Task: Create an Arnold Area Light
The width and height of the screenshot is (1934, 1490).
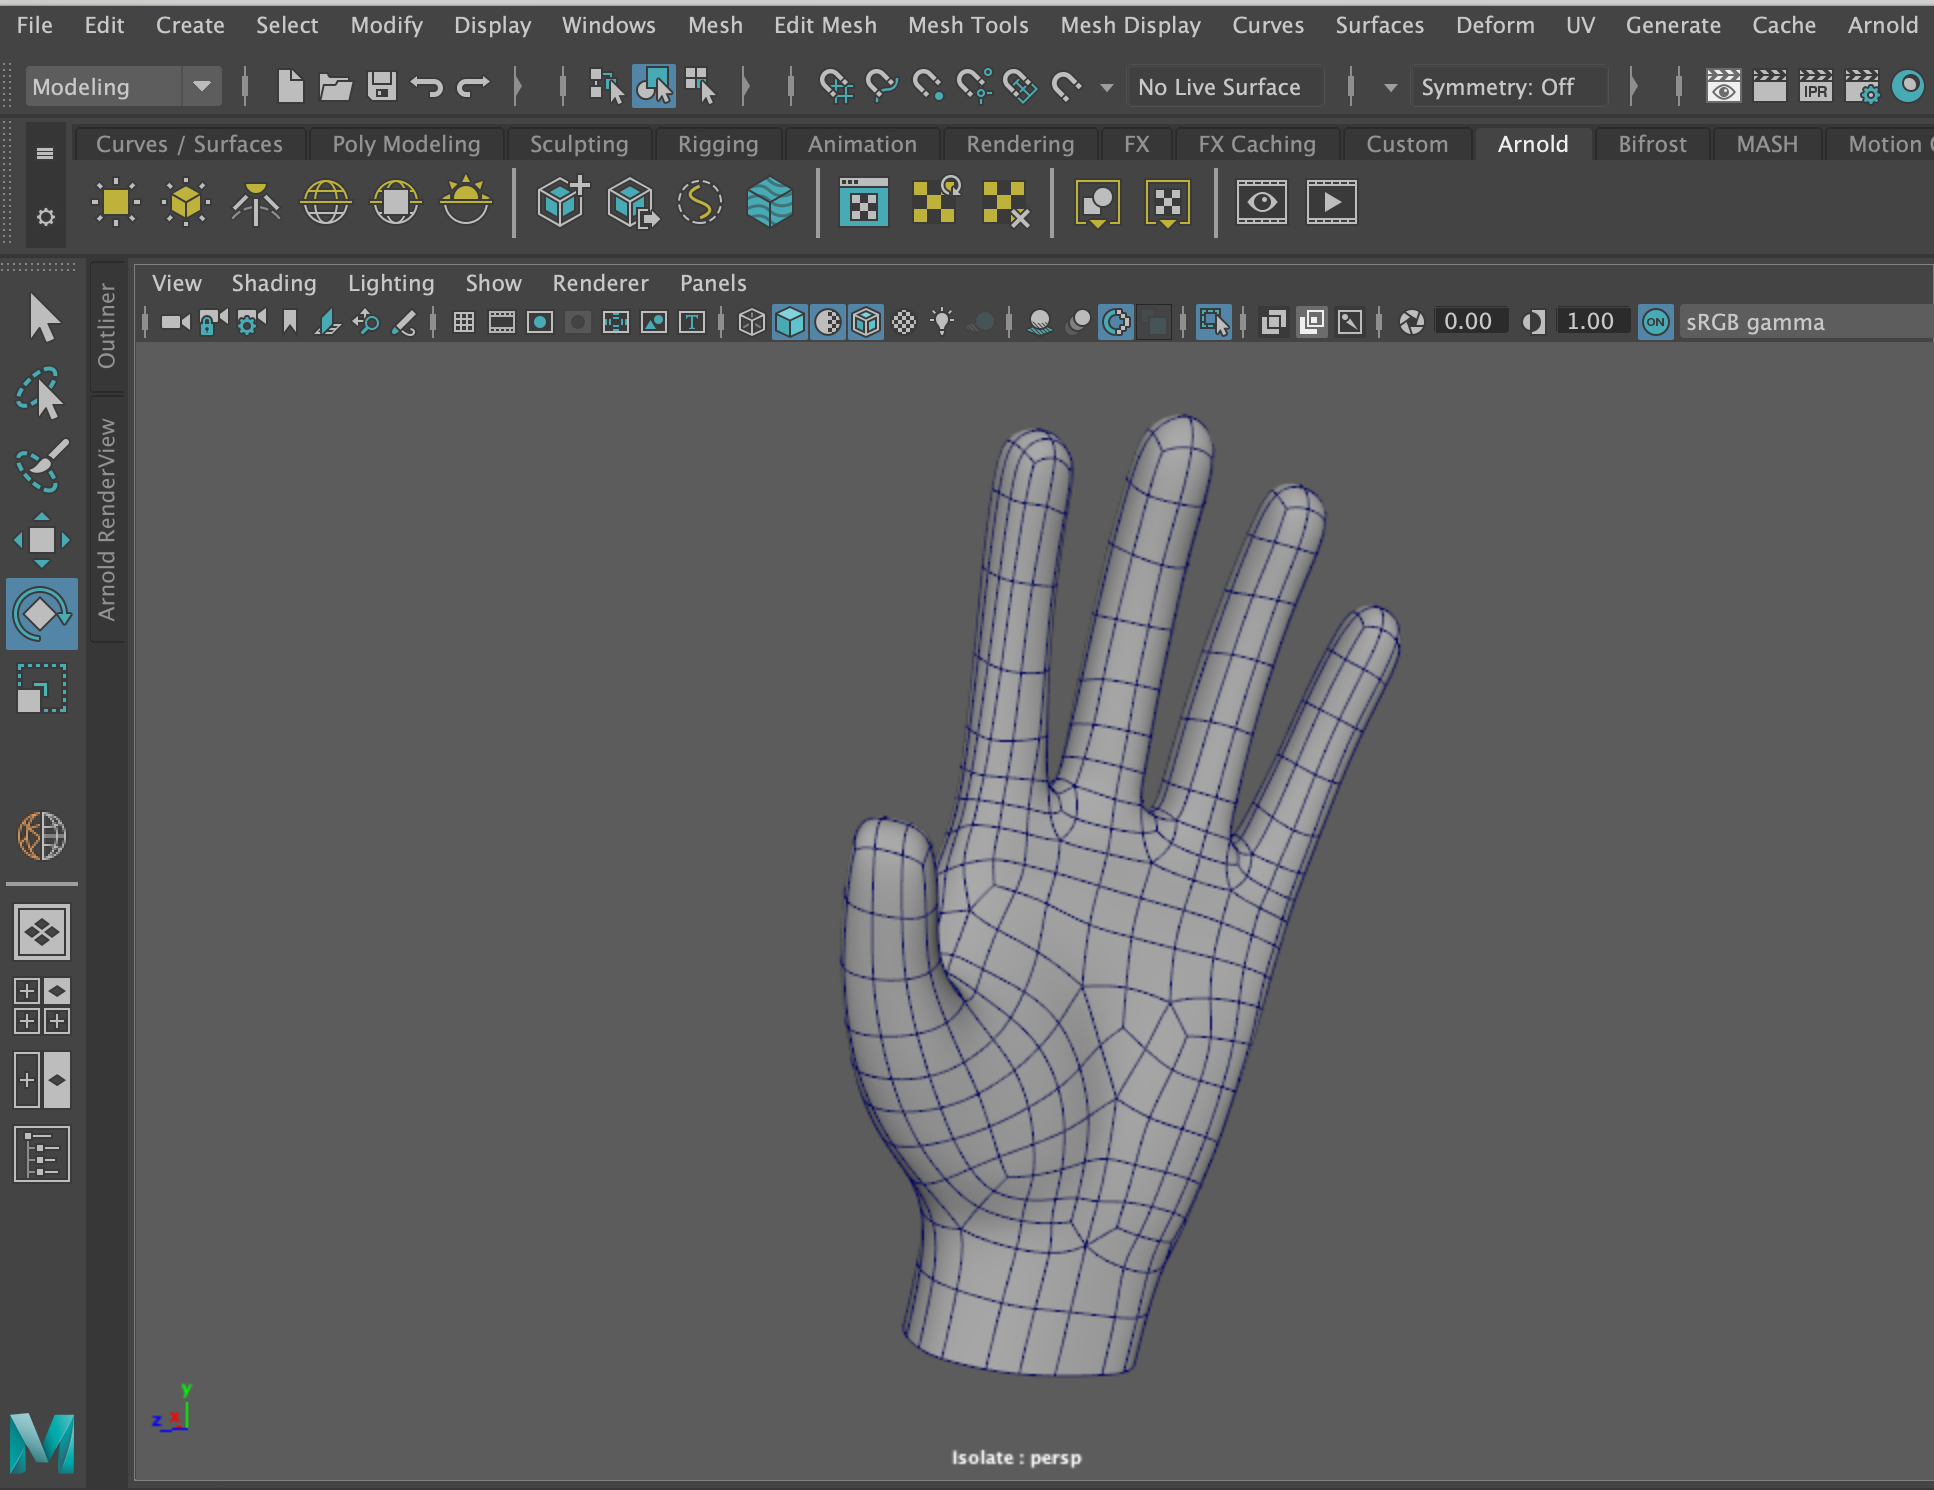Action: (116, 203)
